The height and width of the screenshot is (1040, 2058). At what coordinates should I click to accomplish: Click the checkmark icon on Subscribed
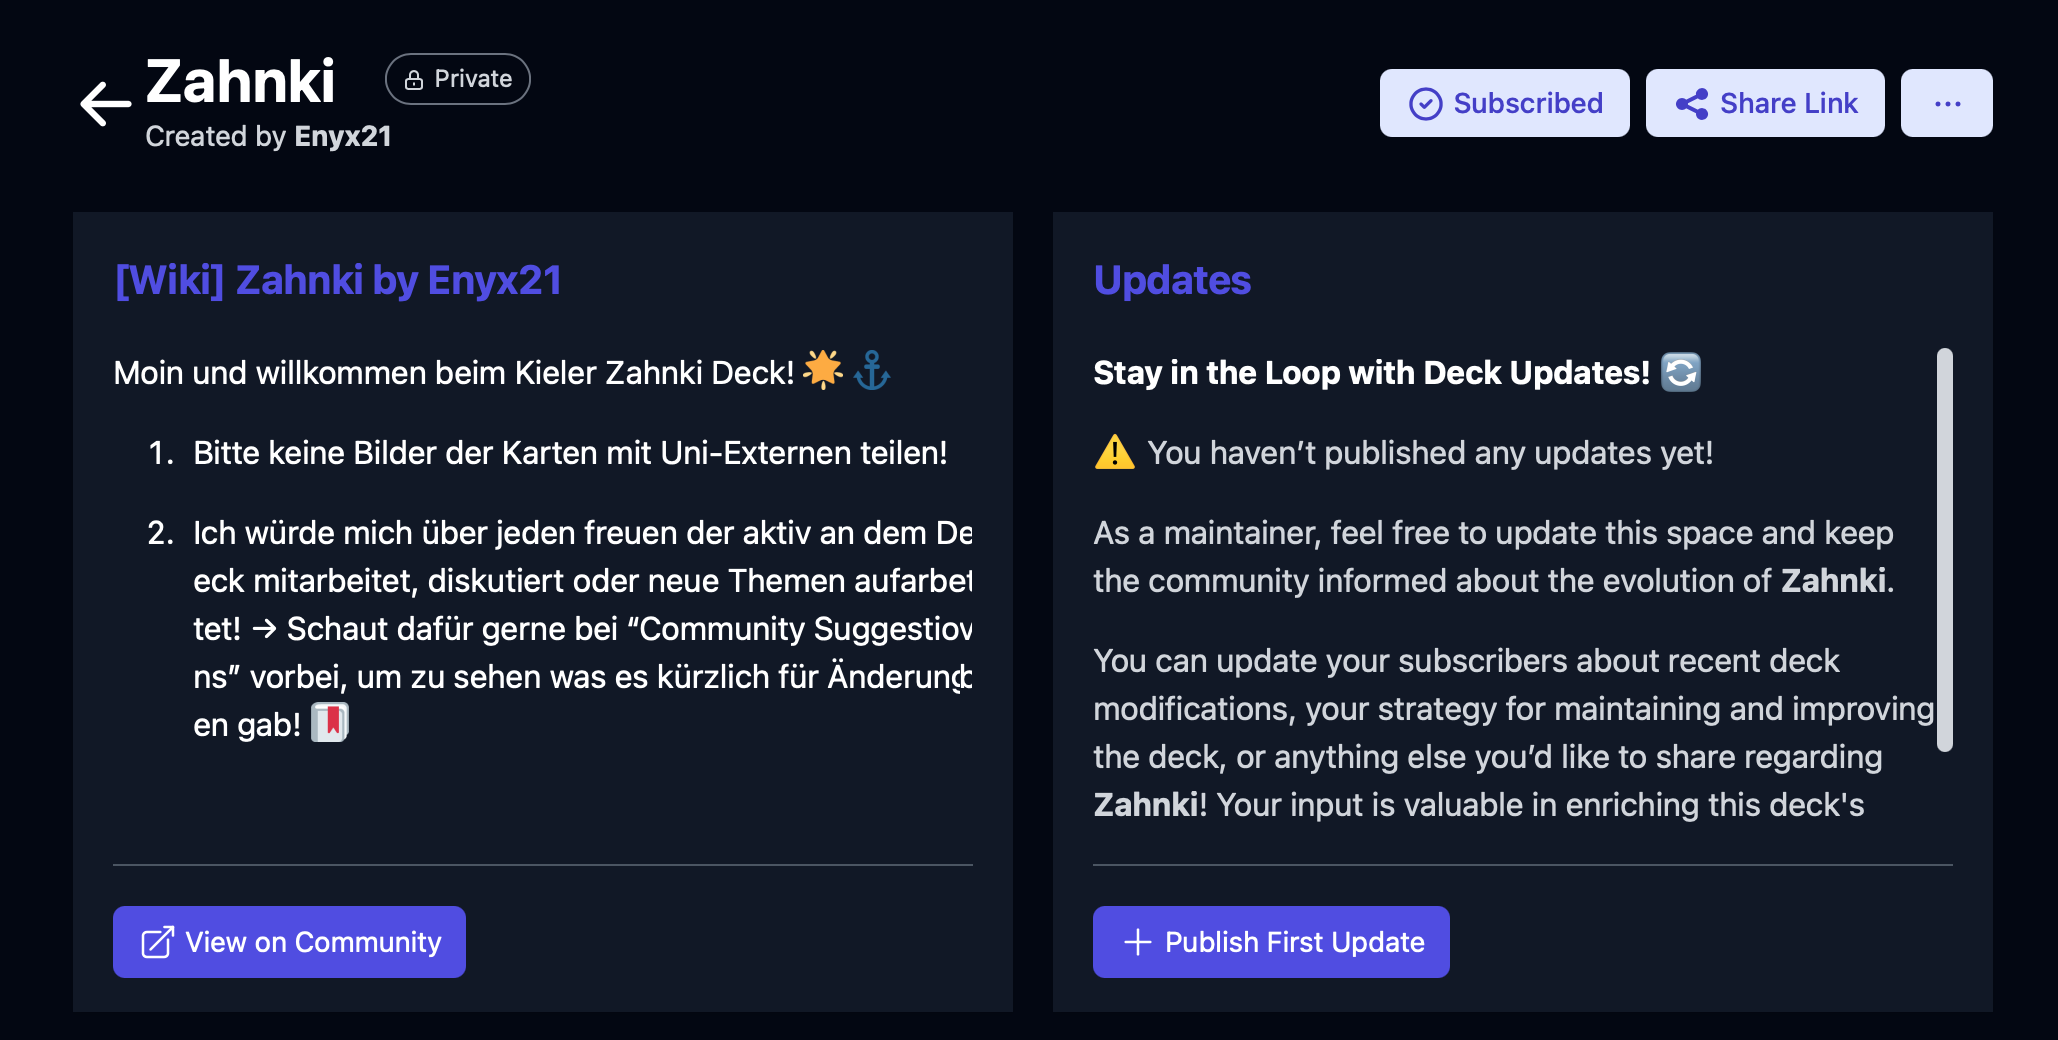(1425, 104)
